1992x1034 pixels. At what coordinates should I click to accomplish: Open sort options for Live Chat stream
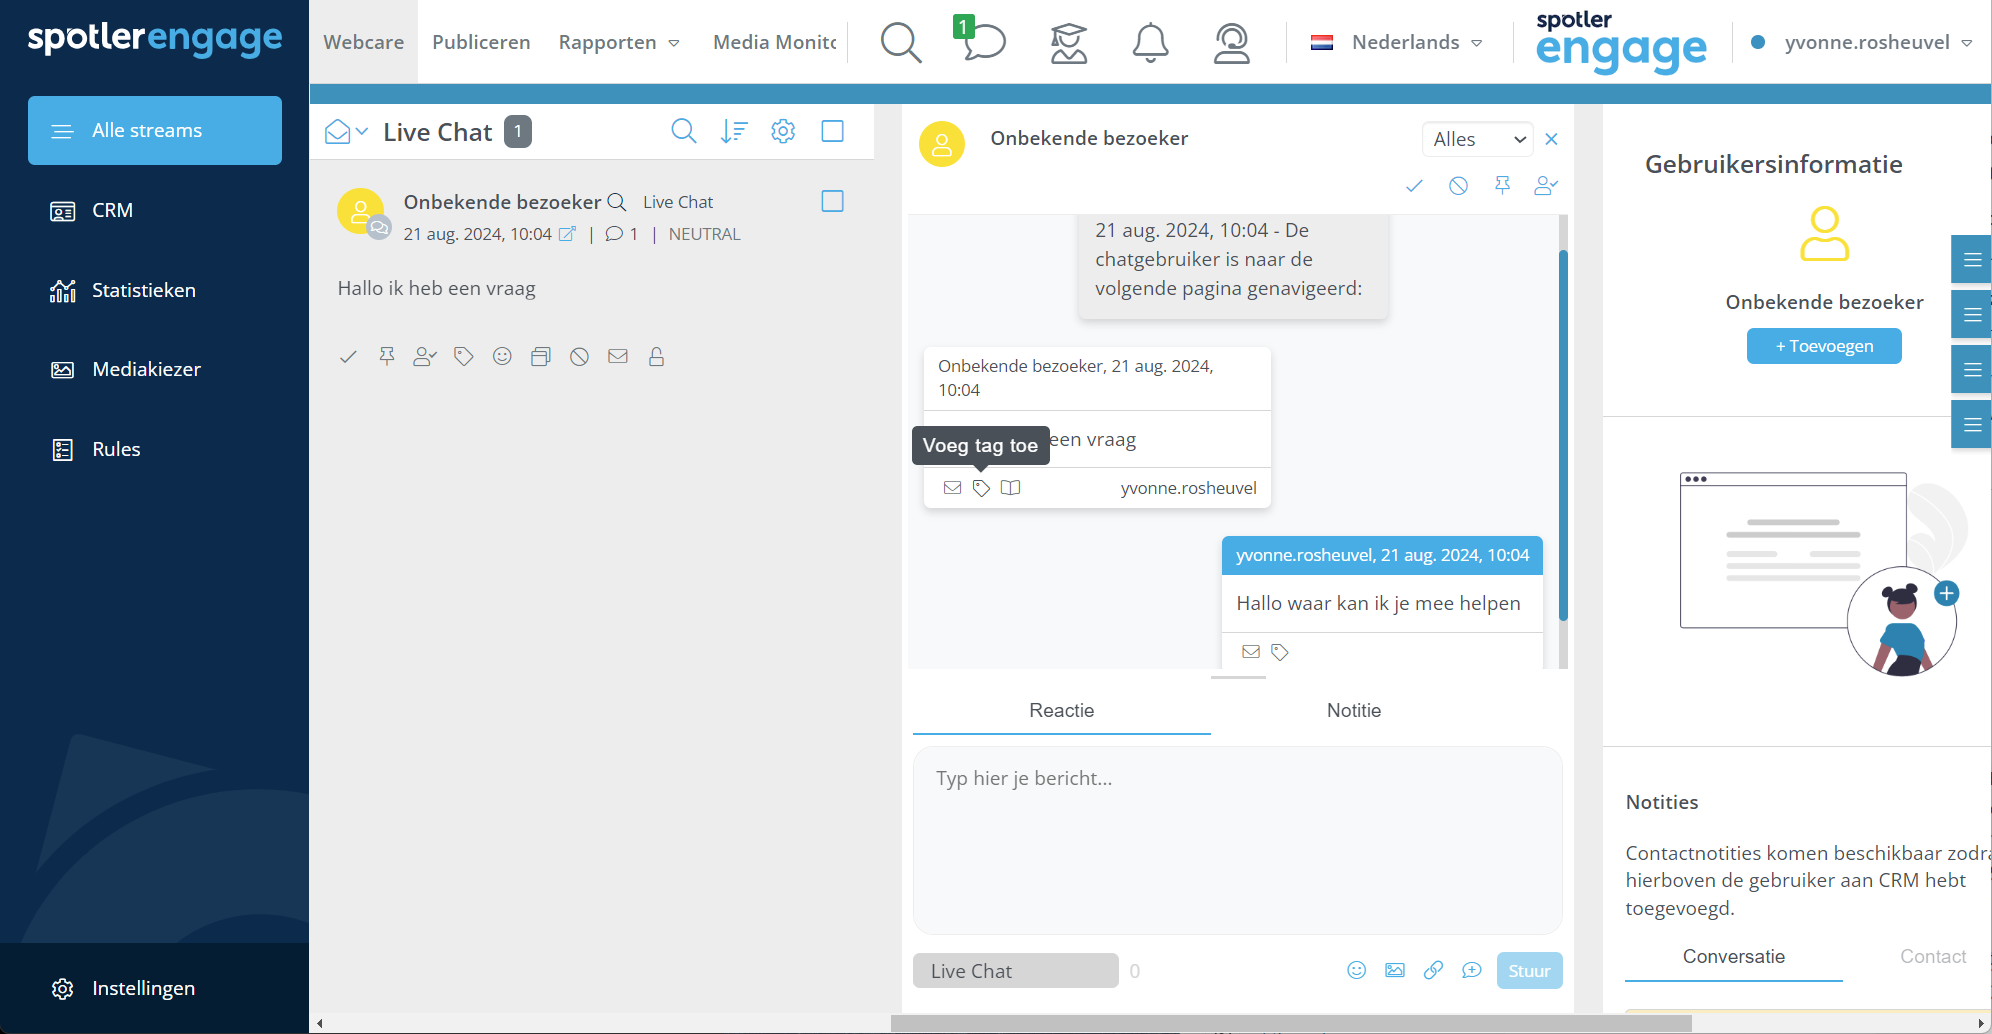(734, 131)
